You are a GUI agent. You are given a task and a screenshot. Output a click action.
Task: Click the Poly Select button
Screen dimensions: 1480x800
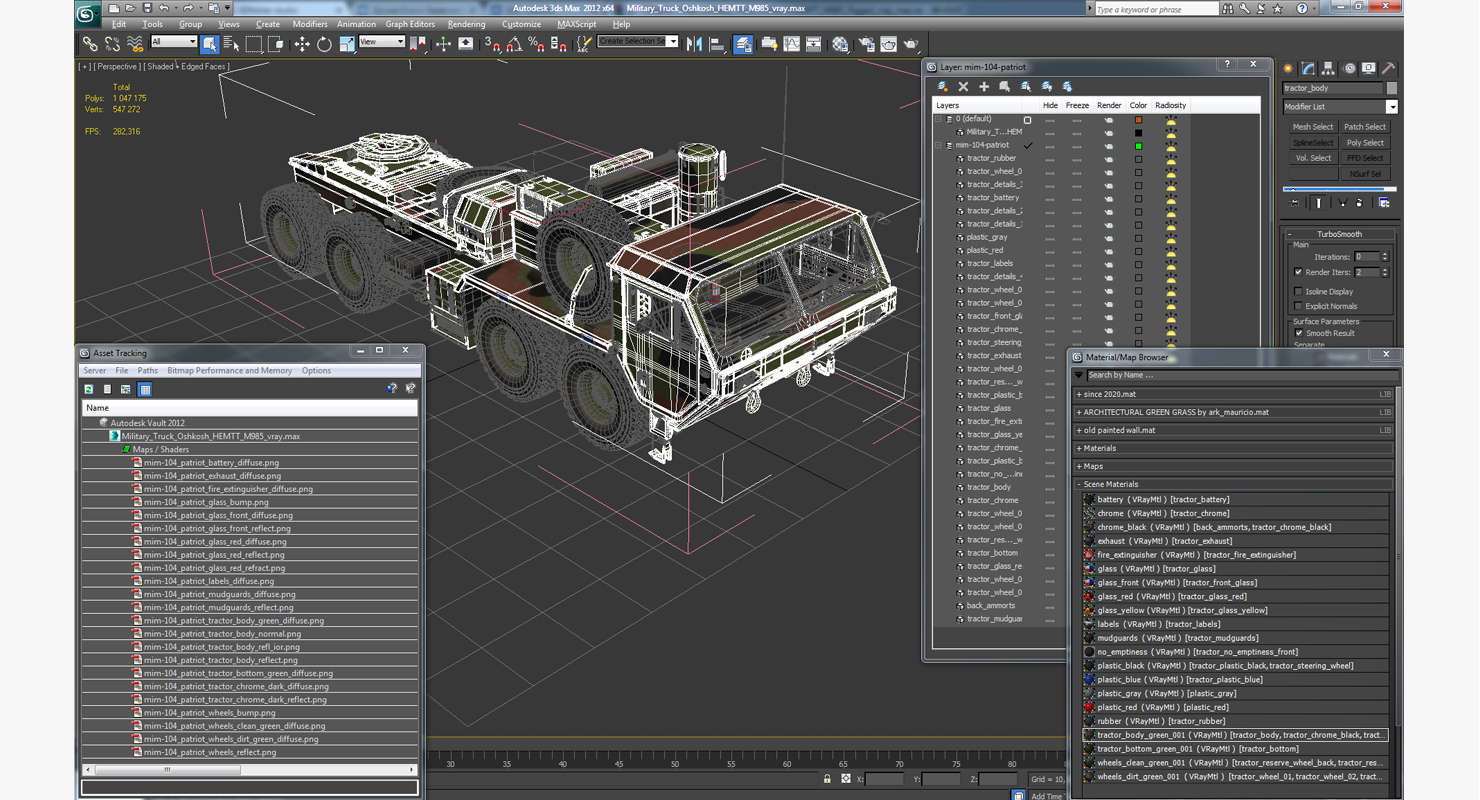click(x=1365, y=142)
